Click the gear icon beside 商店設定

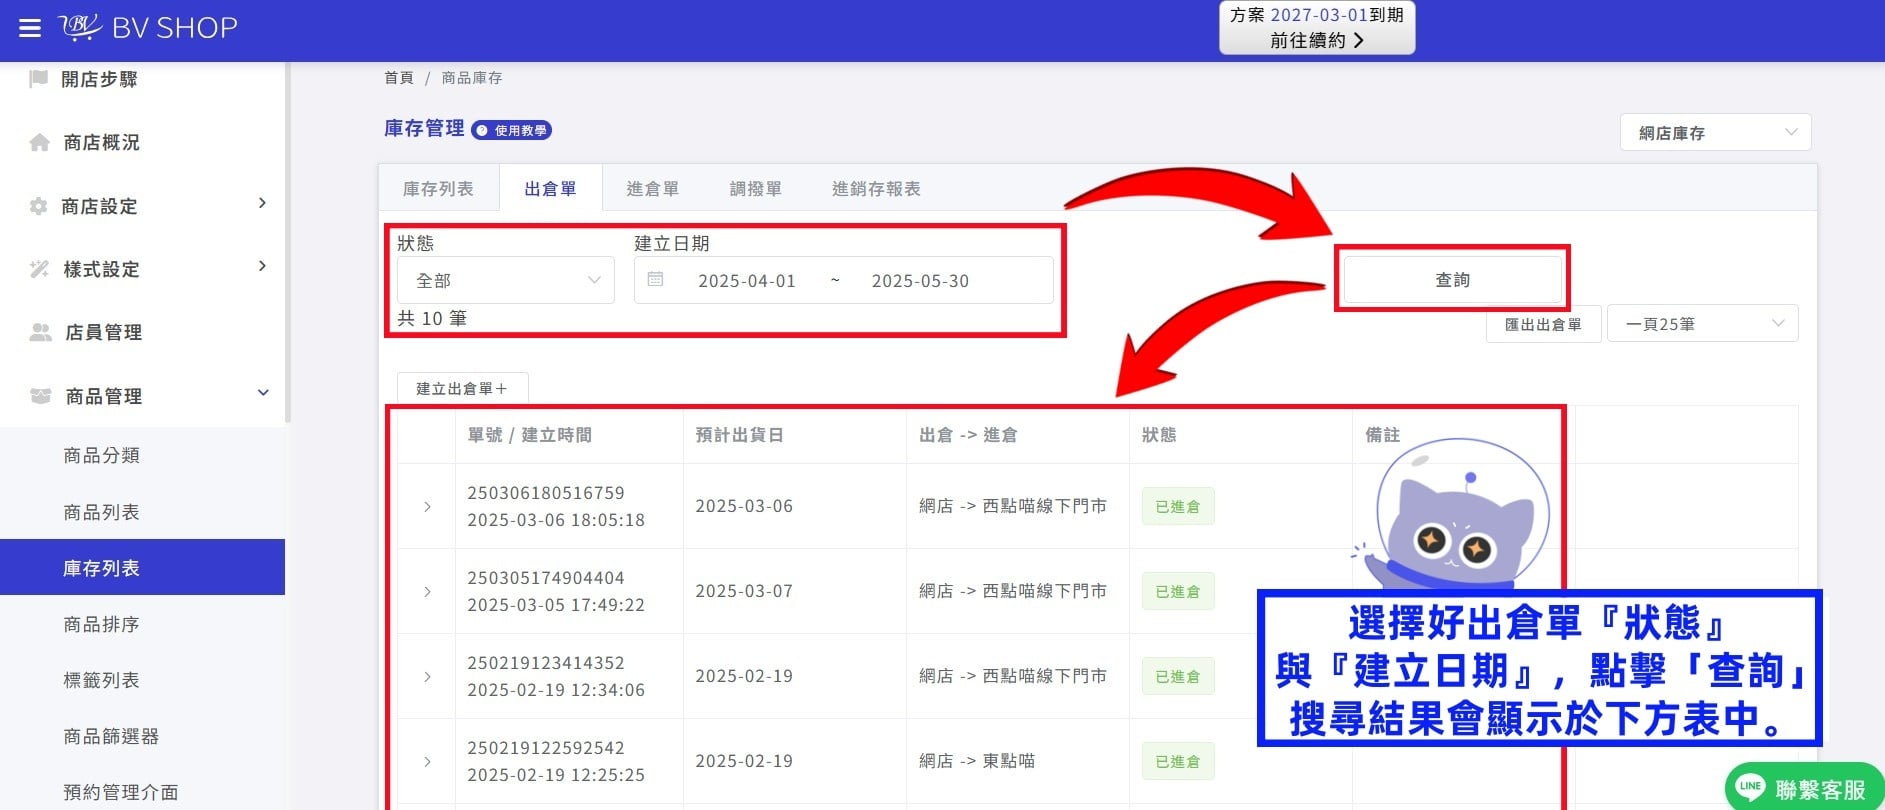[39, 206]
